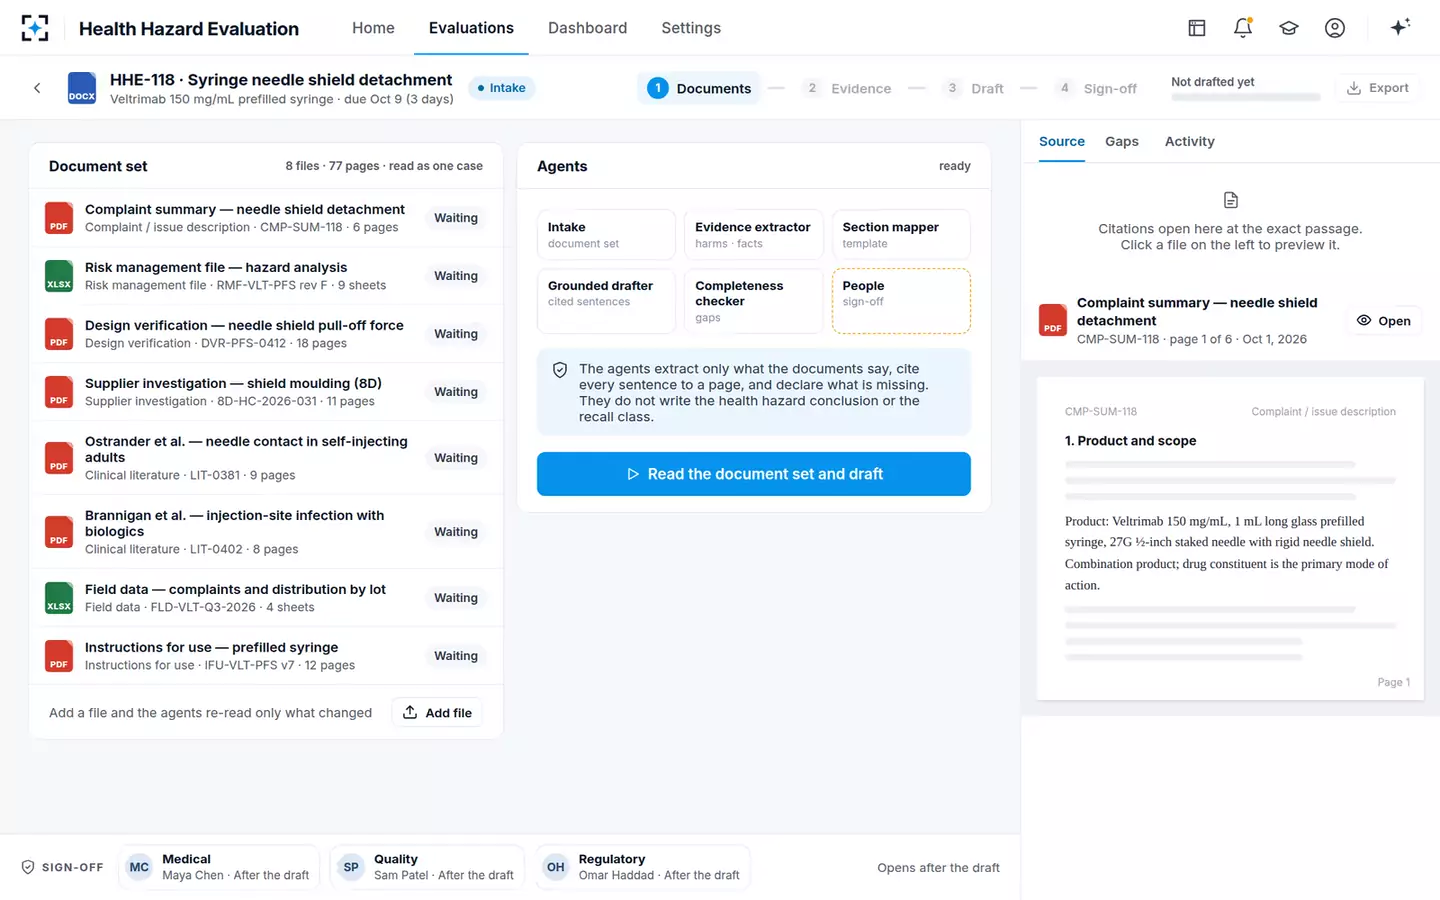Click the Not drafted yet progress bar
This screenshot has width=1440, height=900.
(1246, 97)
